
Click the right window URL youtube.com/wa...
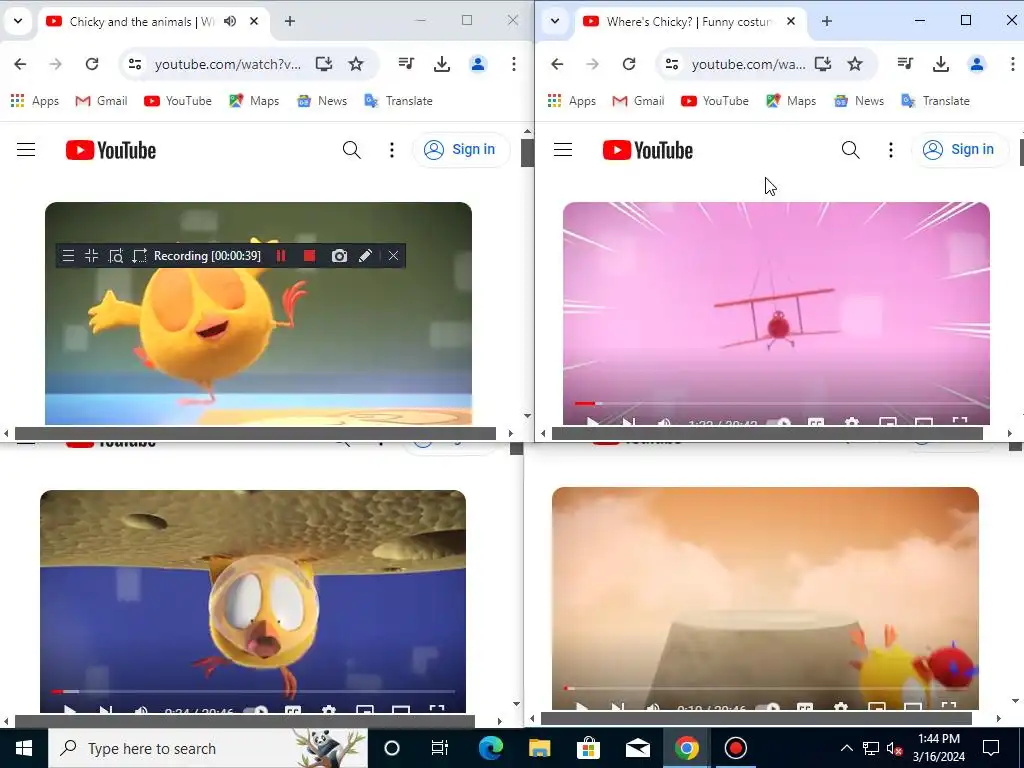[x=748, y=64]
